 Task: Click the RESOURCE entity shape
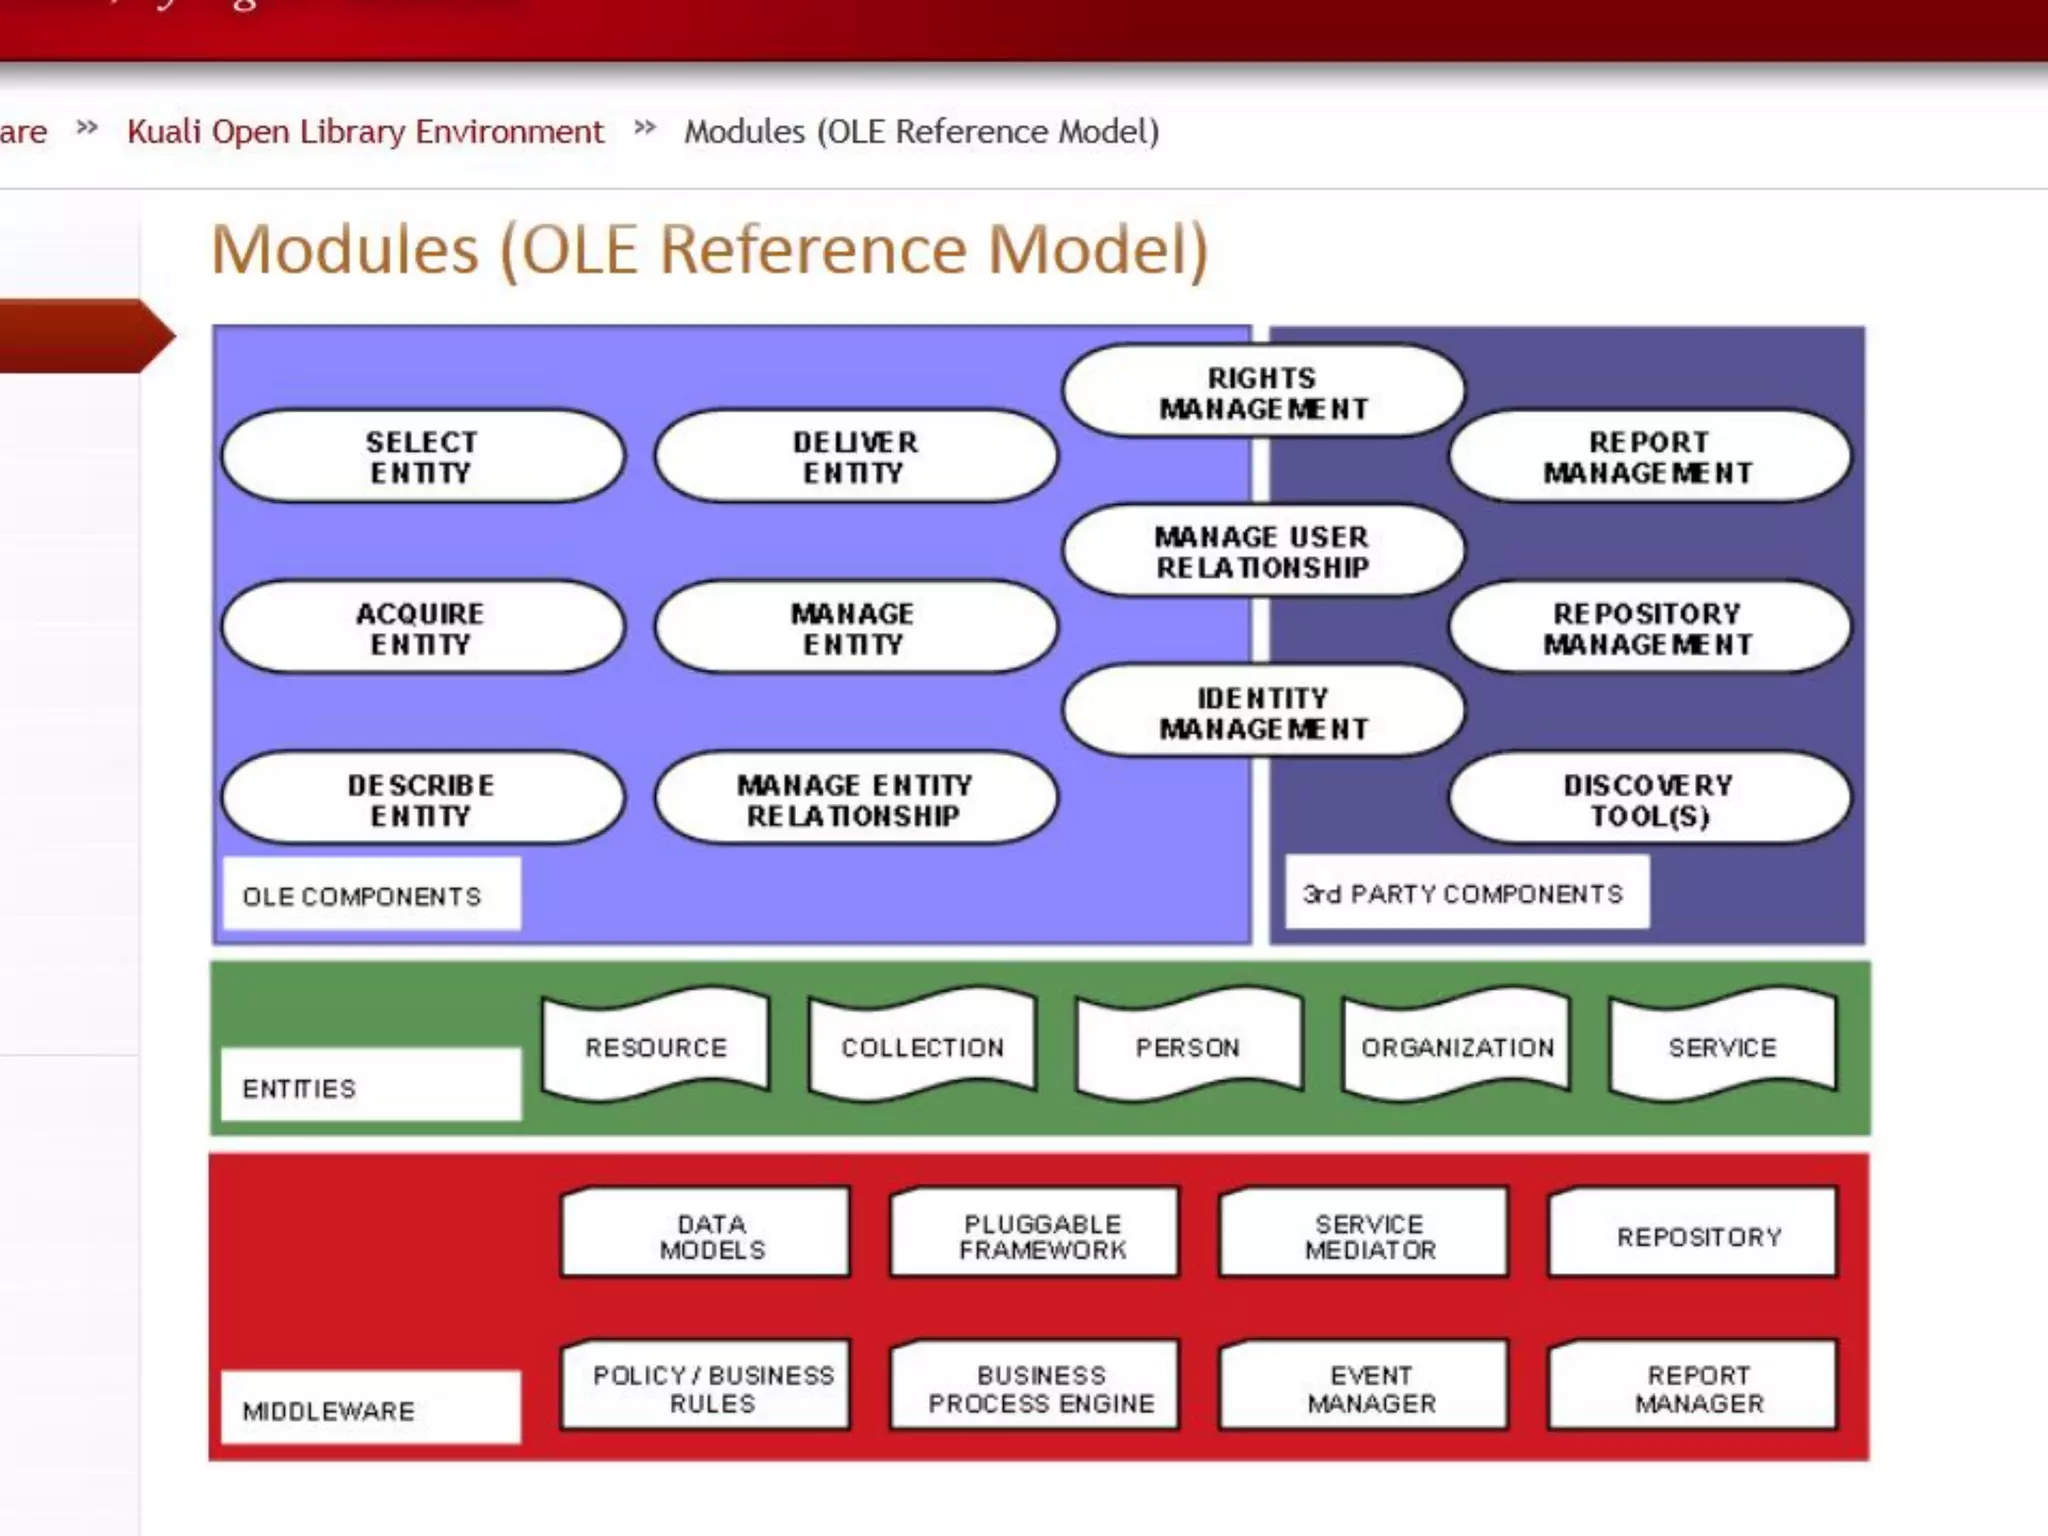pos(656,1047)
